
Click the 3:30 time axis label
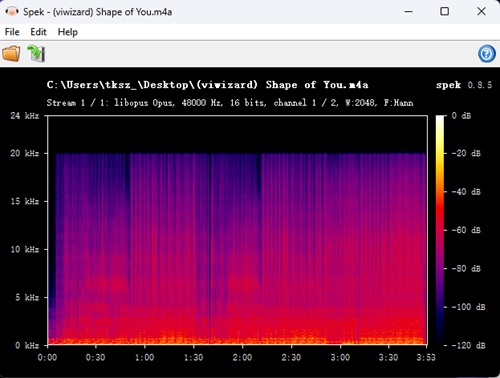[x=389, y=358]
